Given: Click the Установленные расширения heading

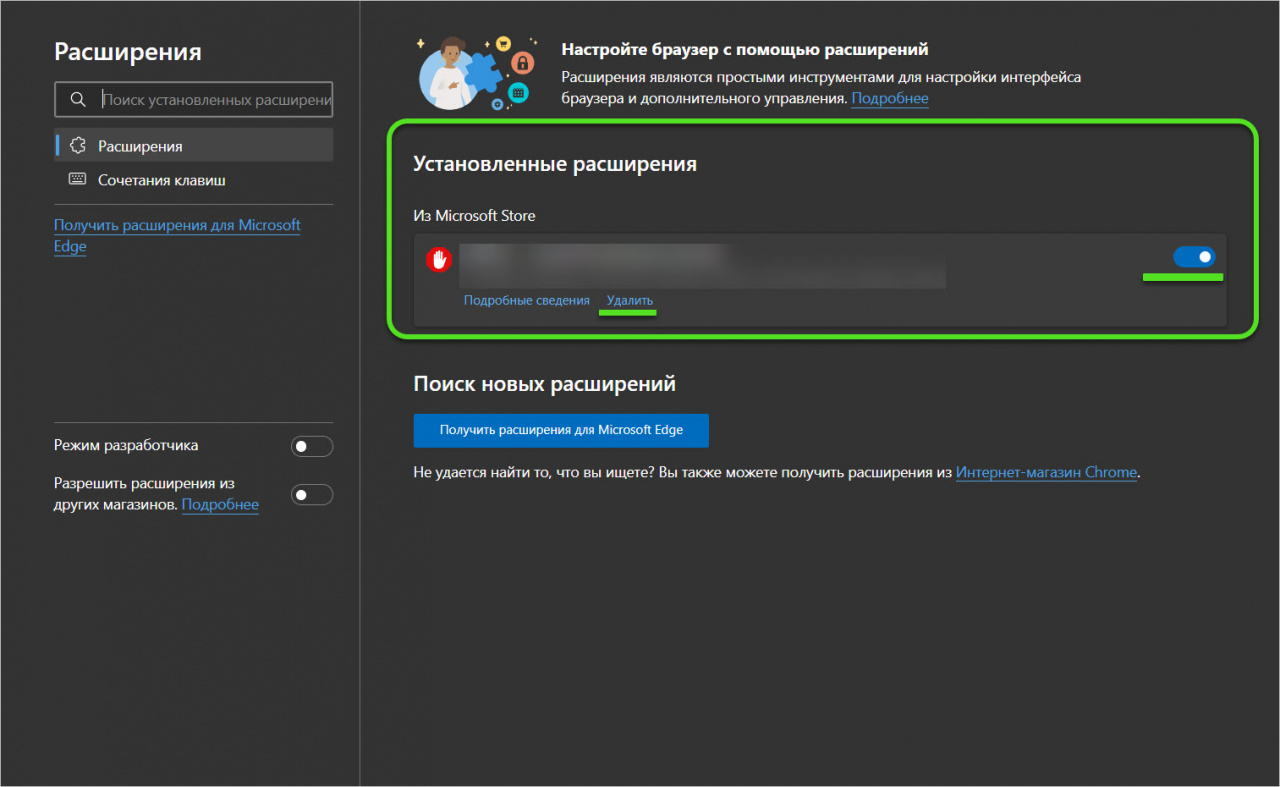Looking at the screenshot, I should [x=555, y=164].
